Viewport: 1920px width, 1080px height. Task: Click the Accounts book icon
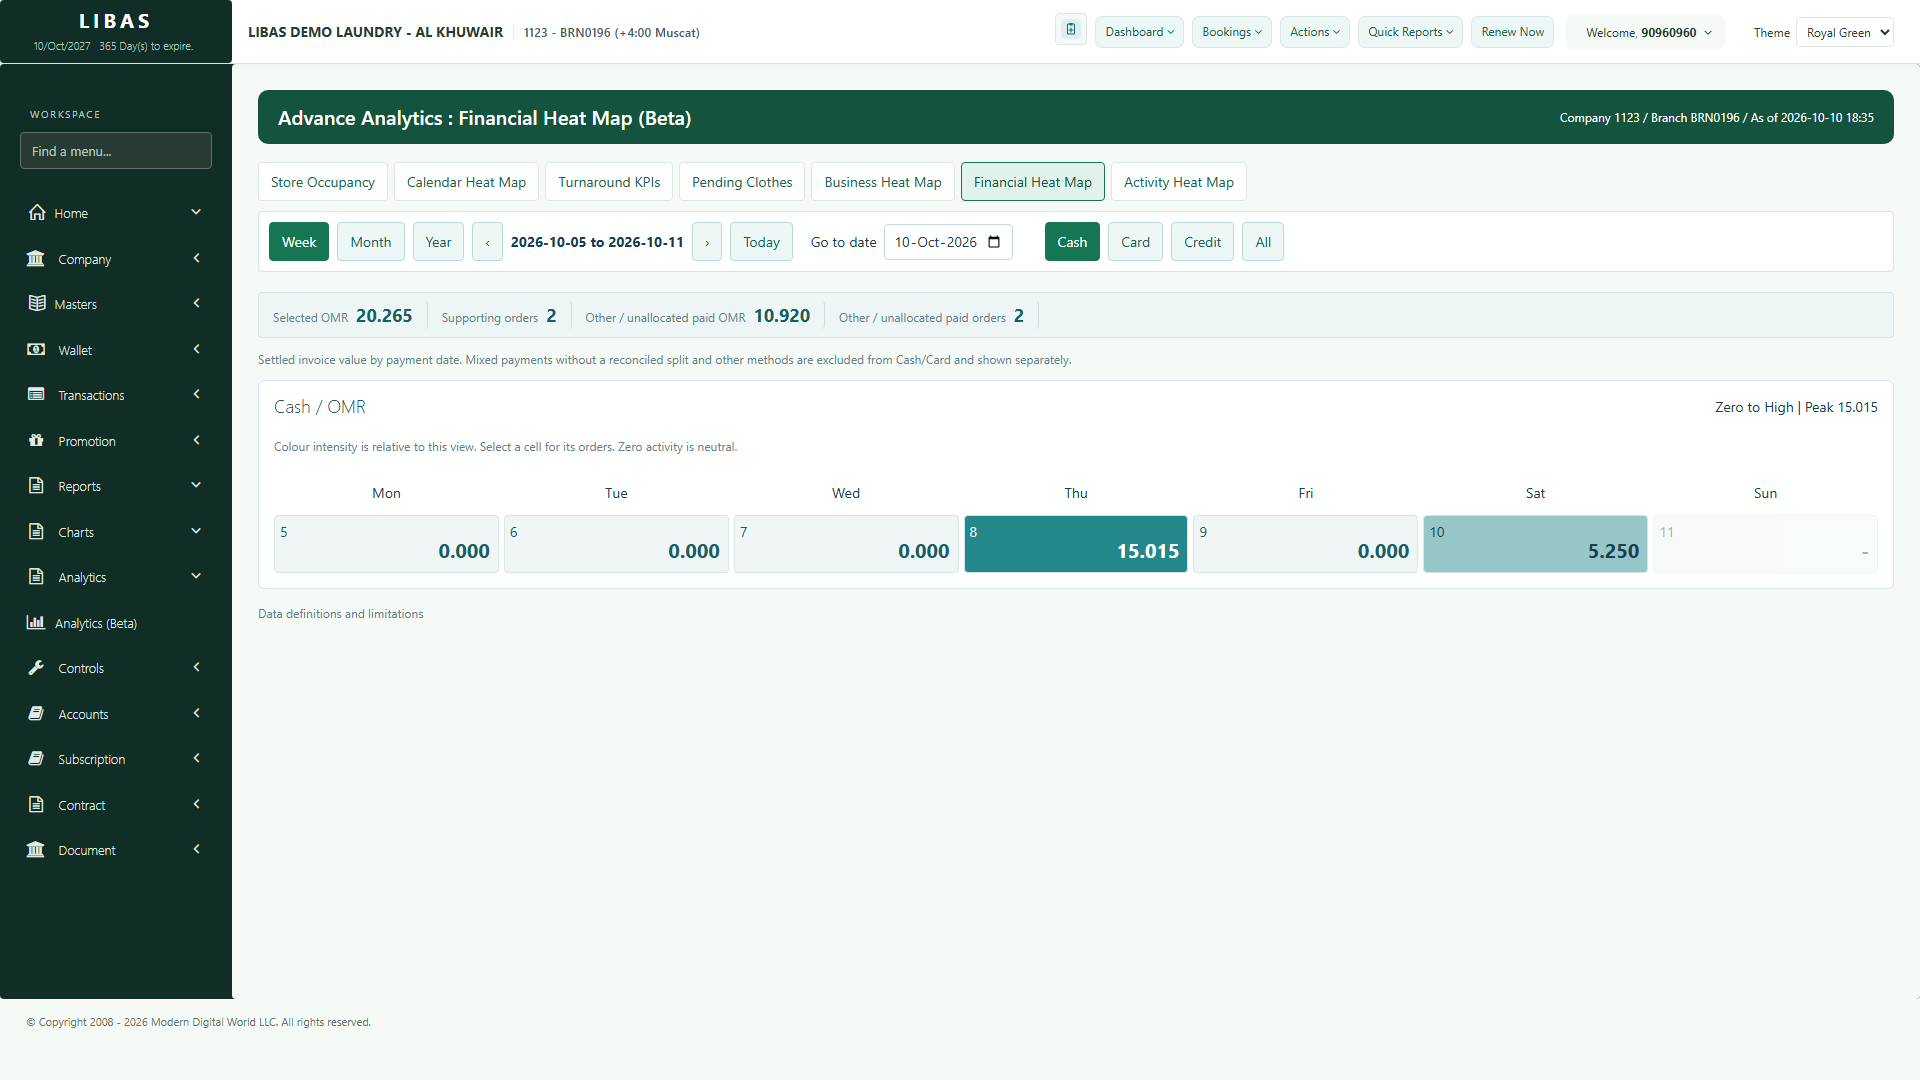pos(36,713)
